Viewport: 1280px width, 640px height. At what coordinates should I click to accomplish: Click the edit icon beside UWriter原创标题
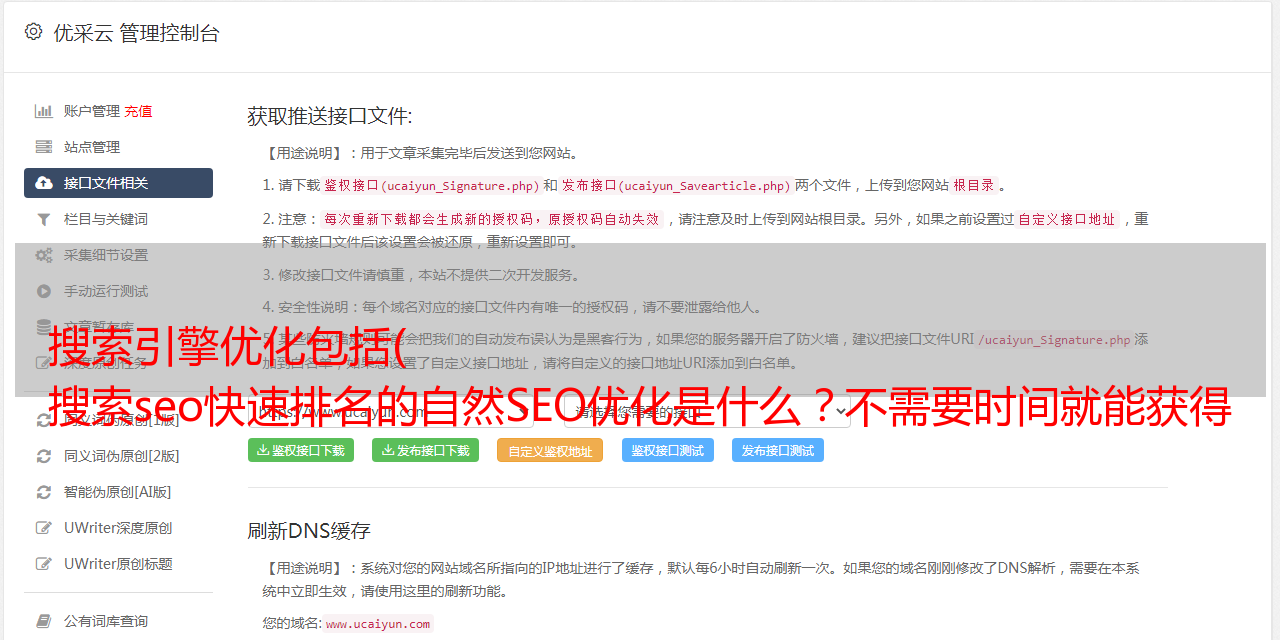44,564
